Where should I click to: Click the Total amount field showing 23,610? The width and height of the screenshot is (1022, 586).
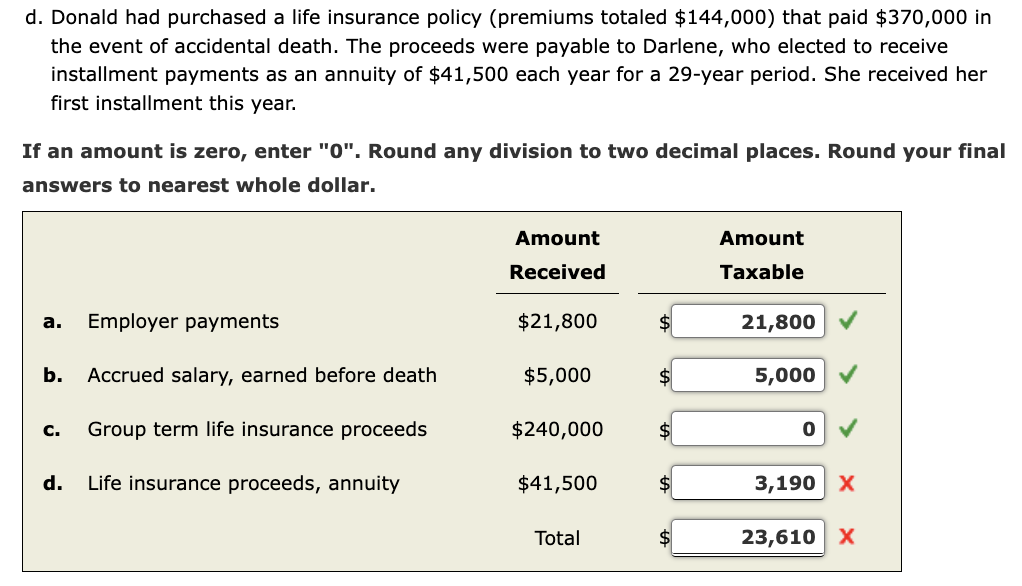coord(748,537)
